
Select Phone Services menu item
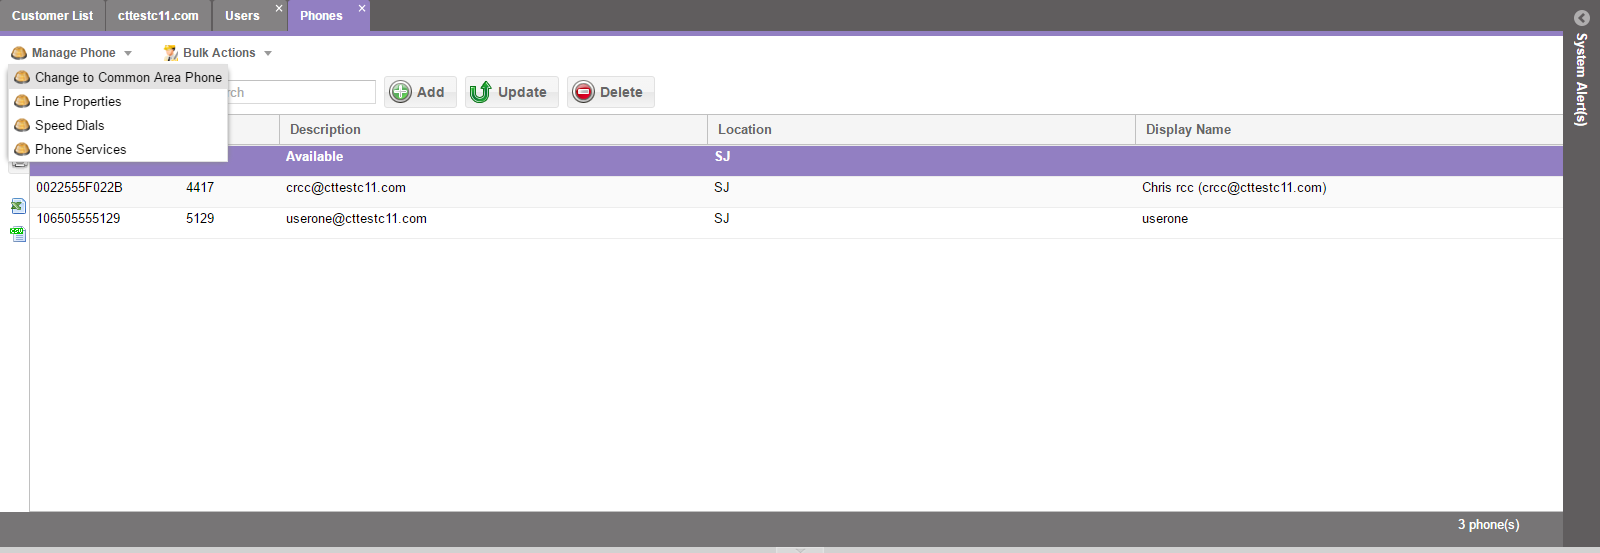(x=118, y=149)
